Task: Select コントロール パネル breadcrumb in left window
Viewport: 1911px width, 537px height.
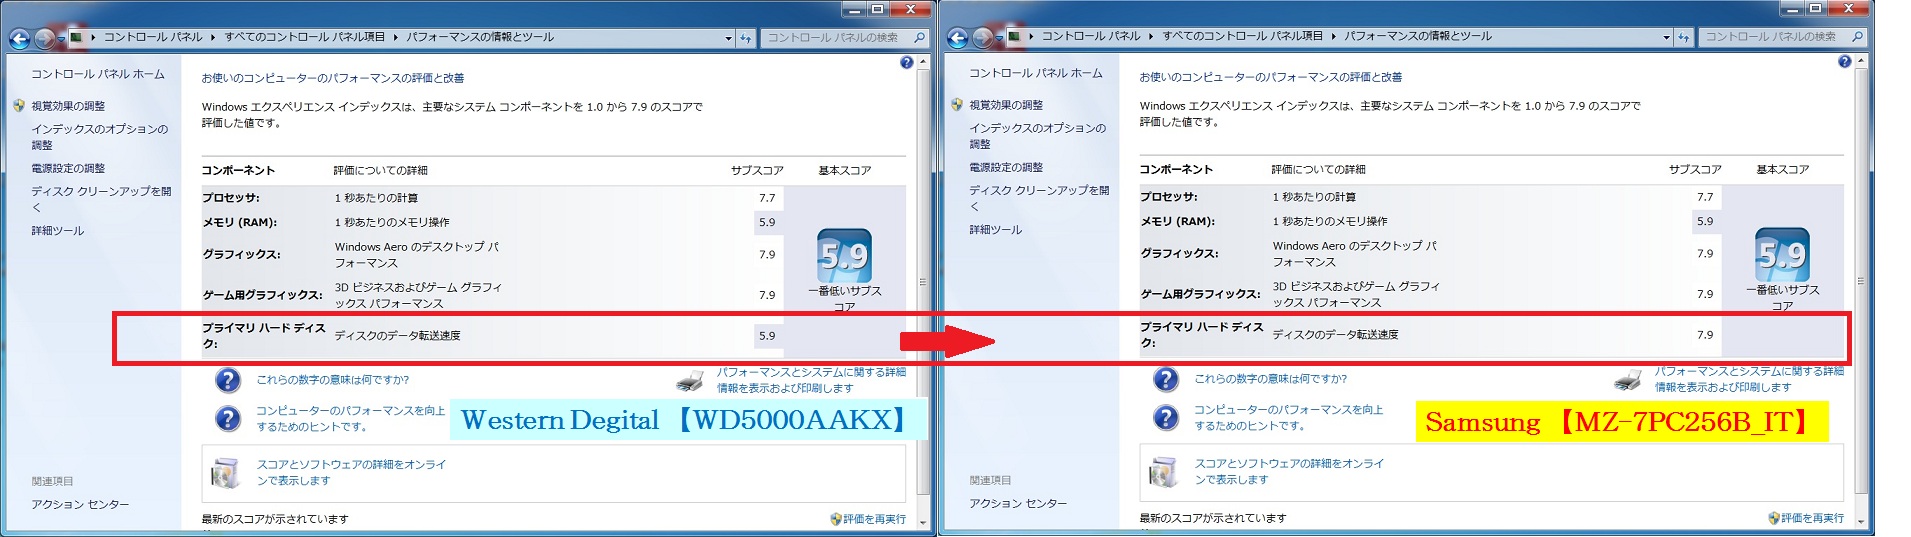Action: [153, 37]
